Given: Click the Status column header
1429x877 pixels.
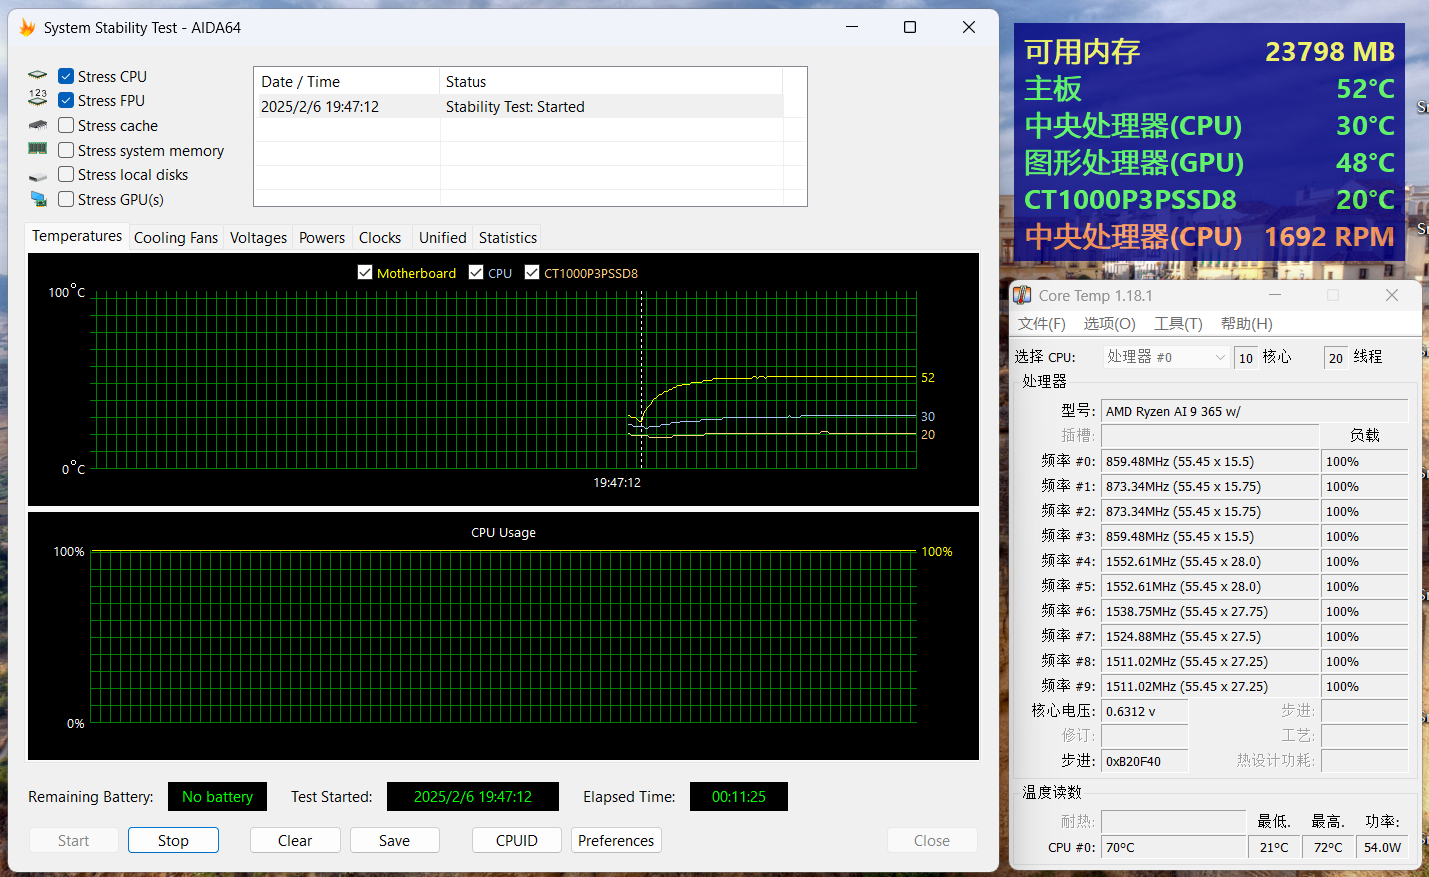Looking at the screenshot, I should (x=611, y=82).
